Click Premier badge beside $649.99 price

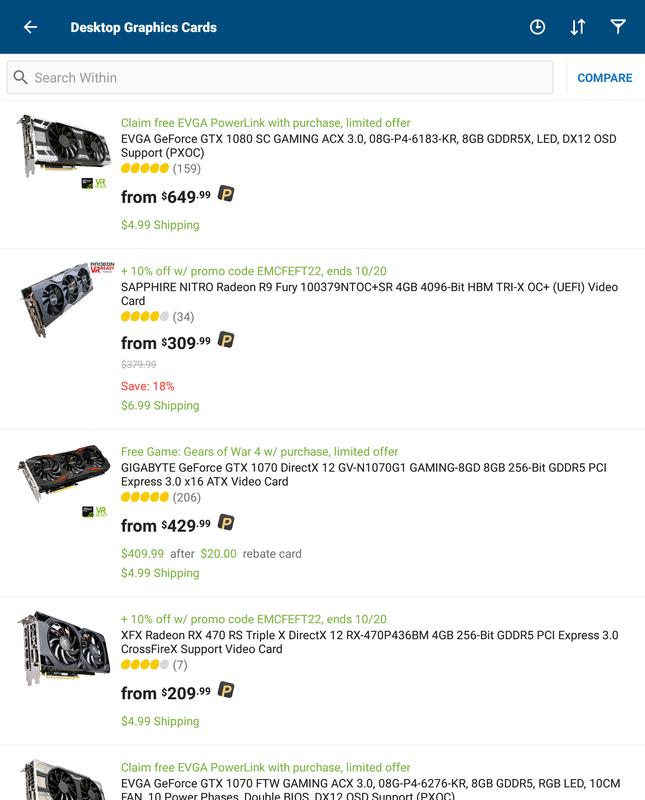click(226, 193)
